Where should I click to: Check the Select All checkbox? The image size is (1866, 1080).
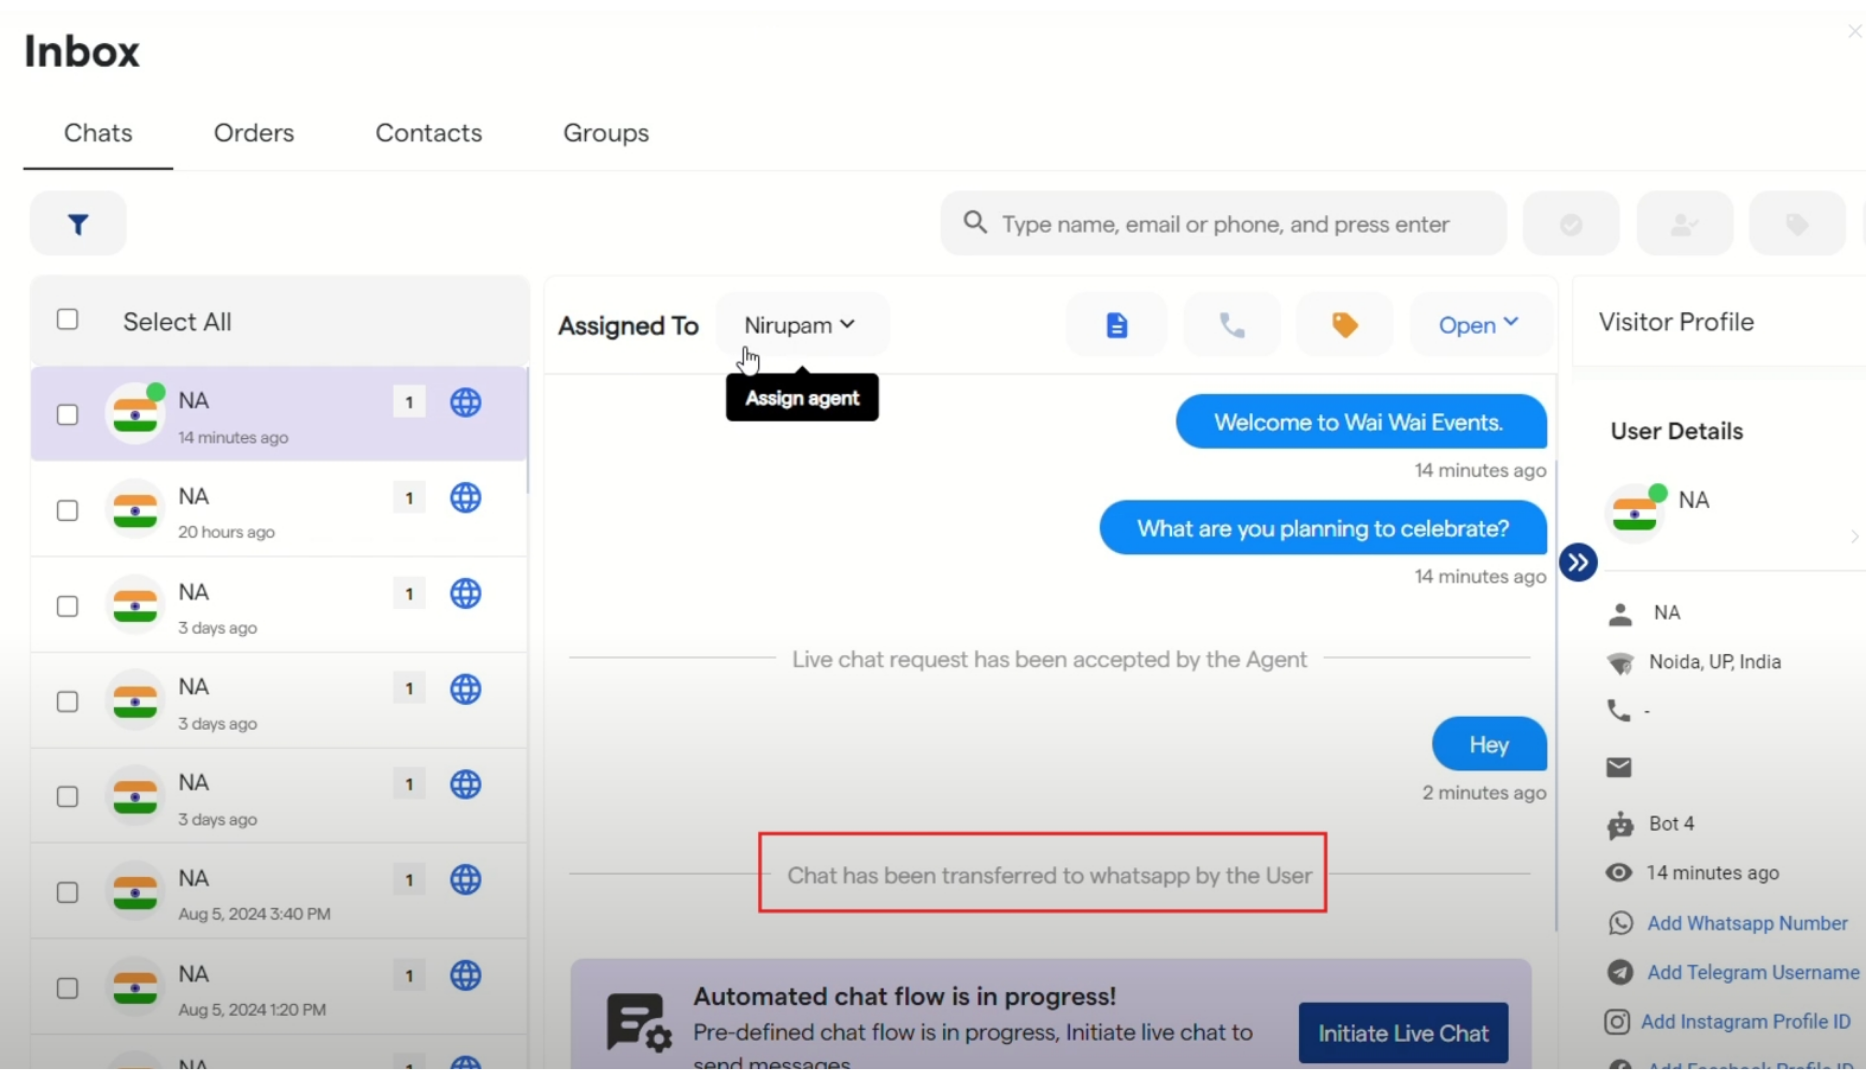coord(67,319)
